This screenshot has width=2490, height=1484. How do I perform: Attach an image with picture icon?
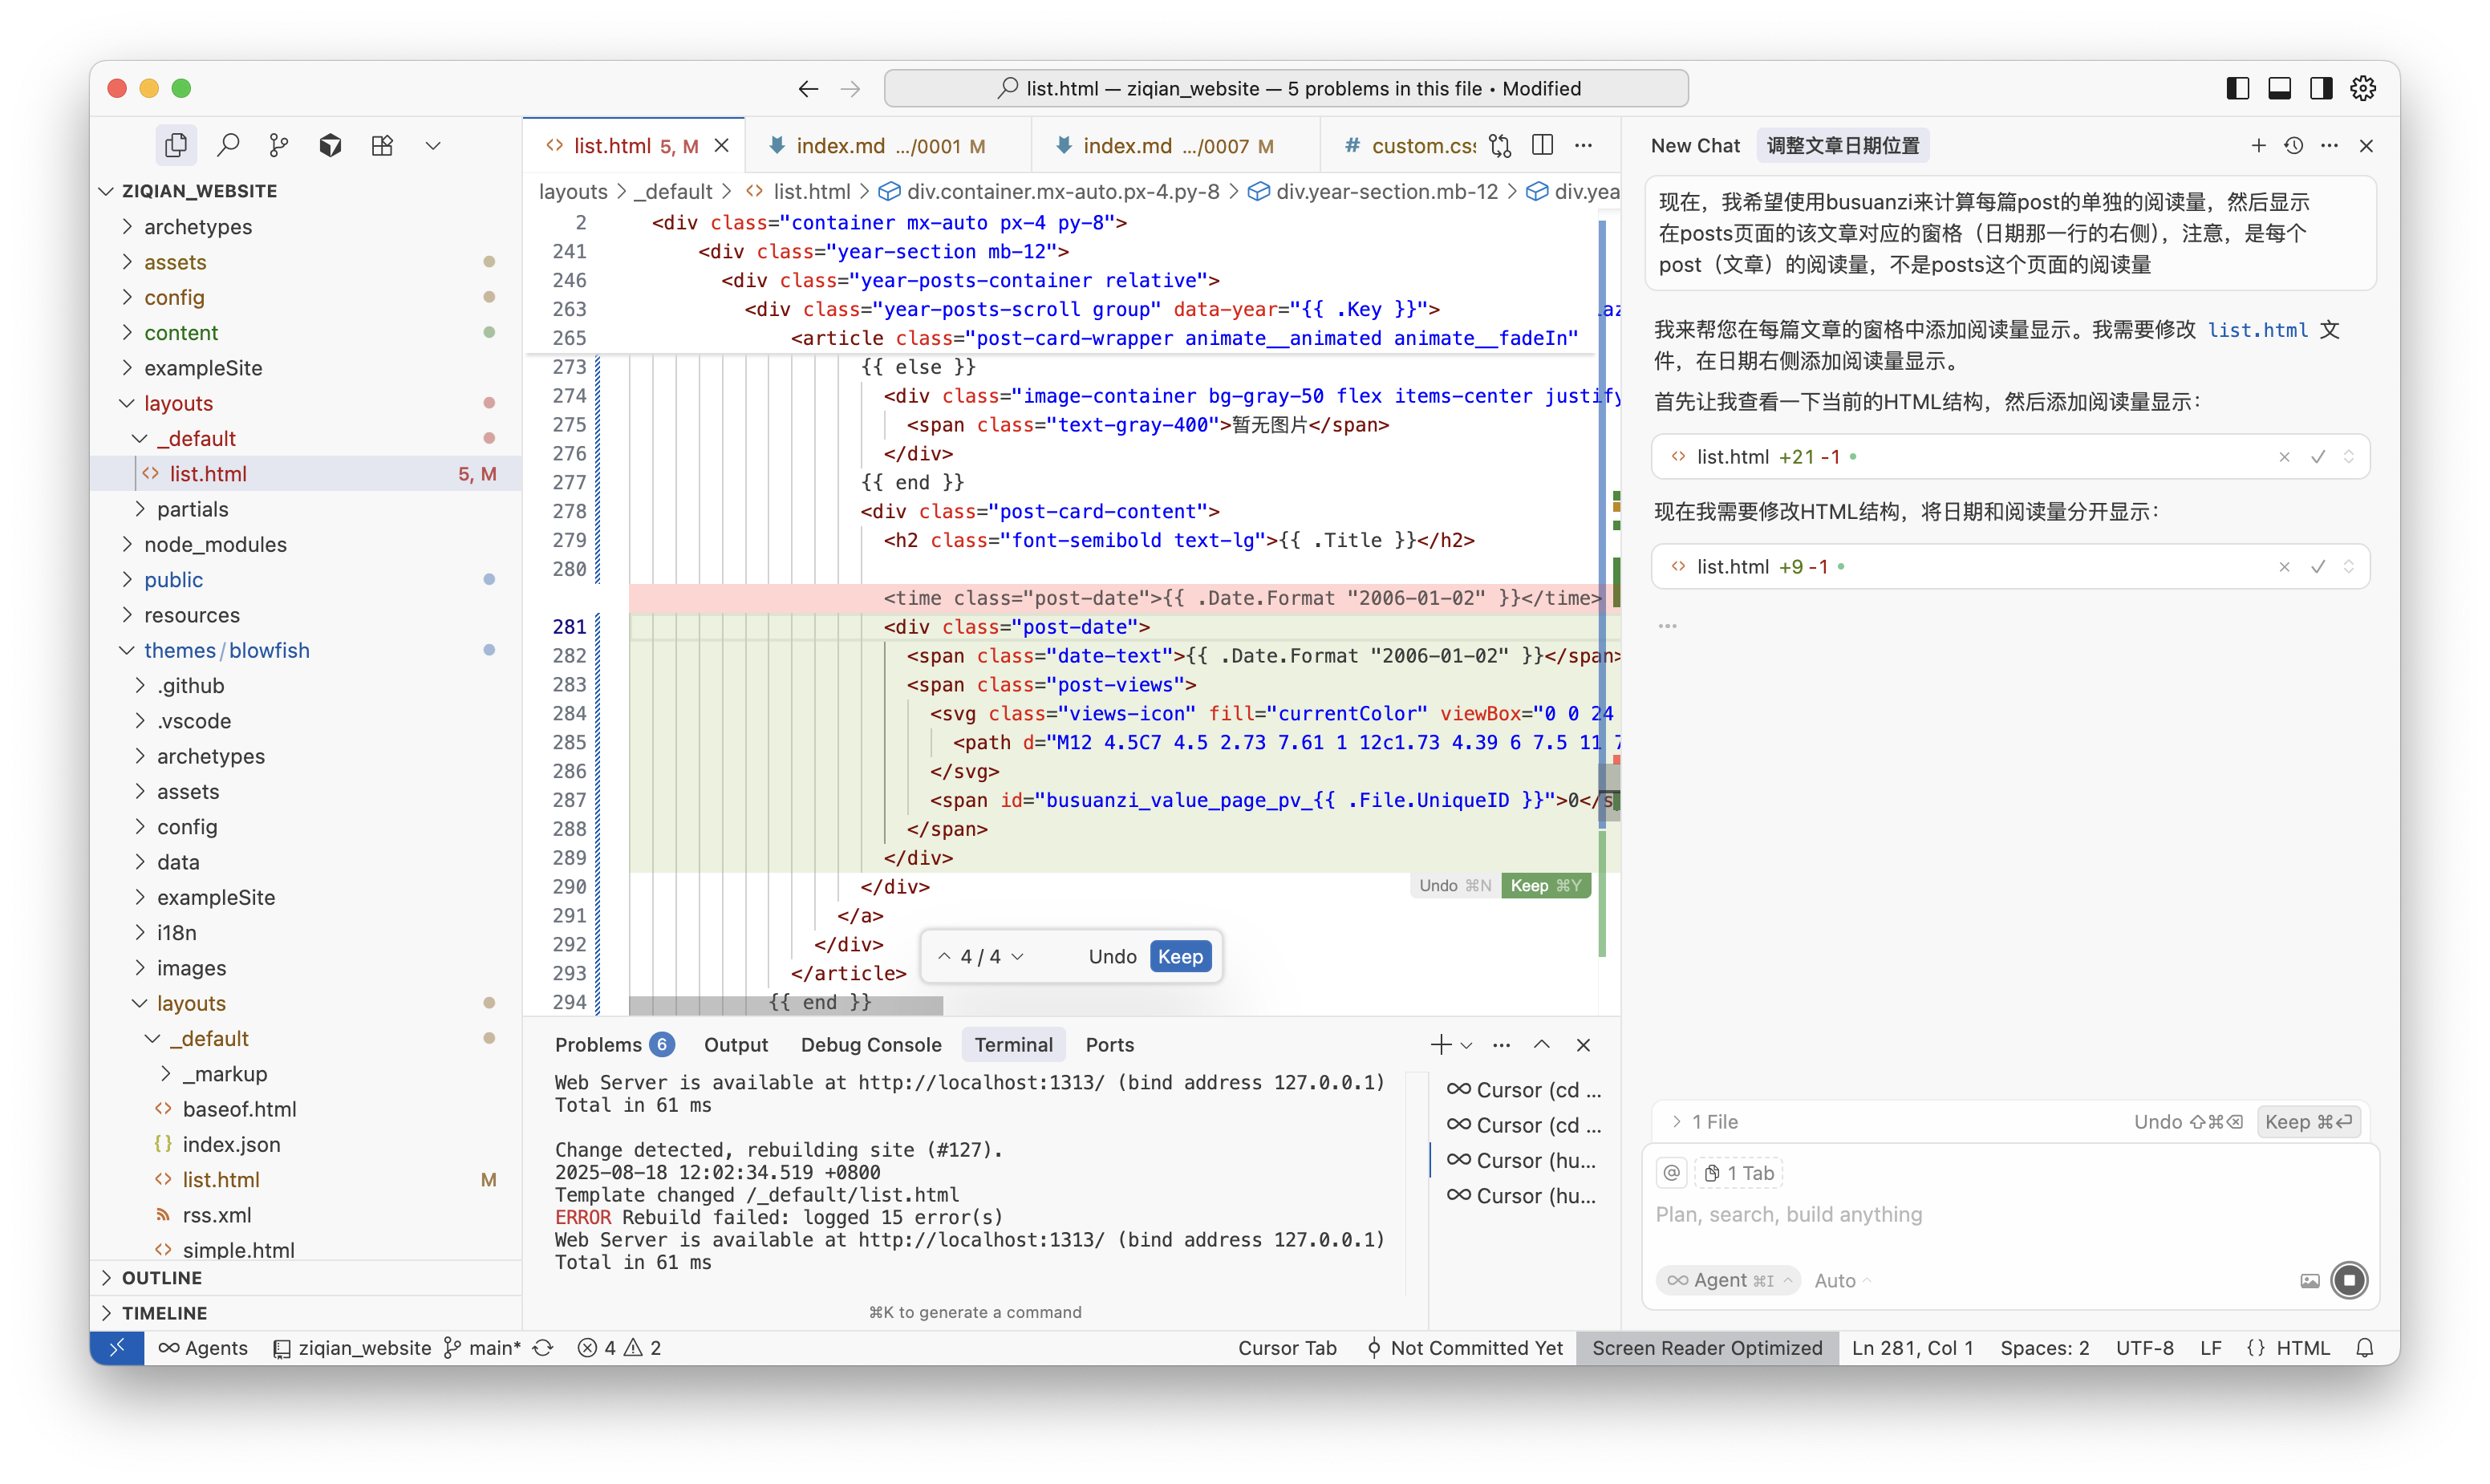tap(2310, 1281)
